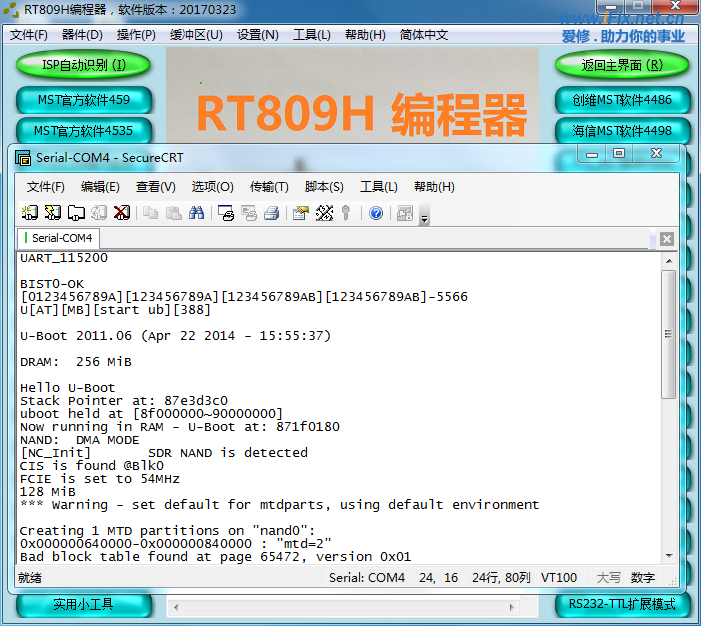Image resolution: width=701 pixels, height=626 pixels.
Task: Click the Print Screen icon
Action: [226, 213]
